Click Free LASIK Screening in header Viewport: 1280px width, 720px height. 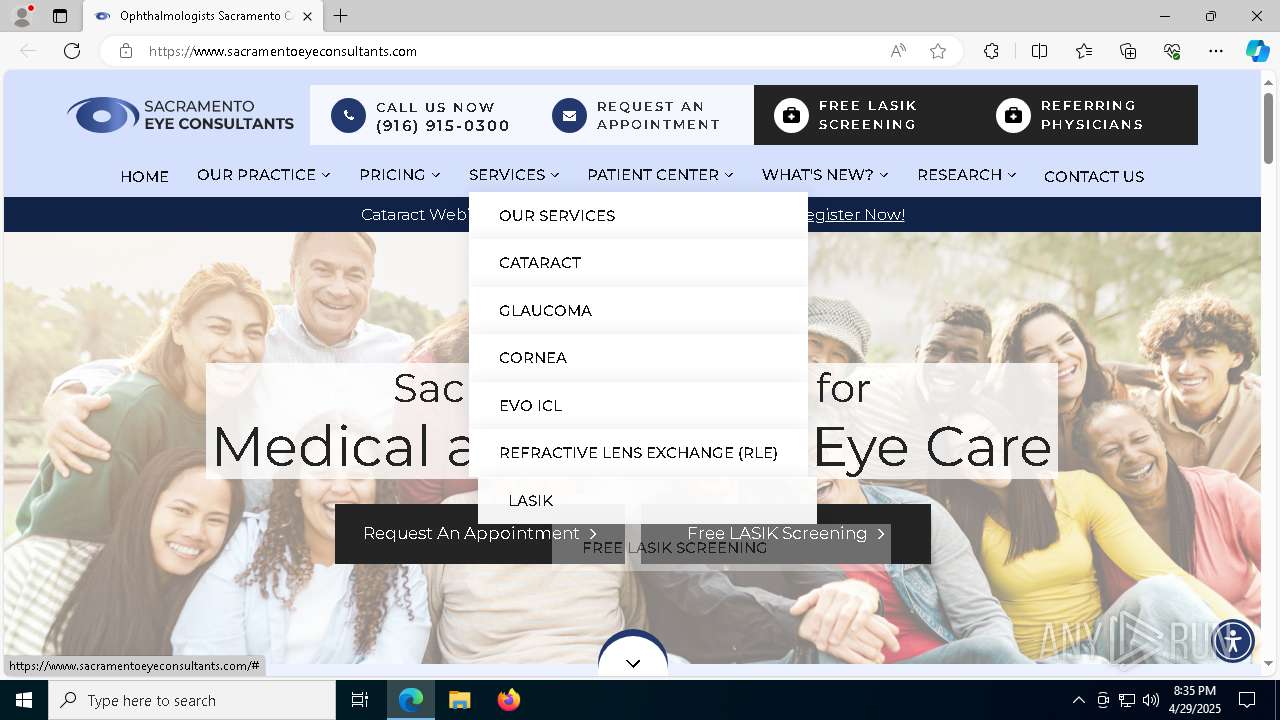tap(867, 115)
